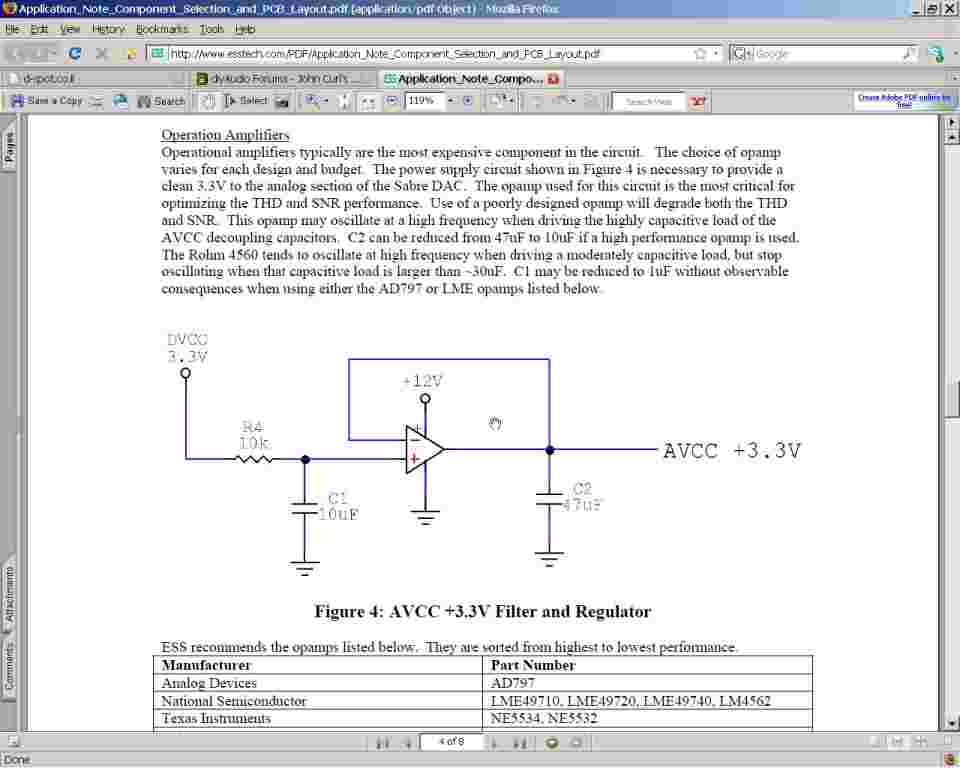Open the Tools menu
Screen dimensions: 960x768
(211, 29)
